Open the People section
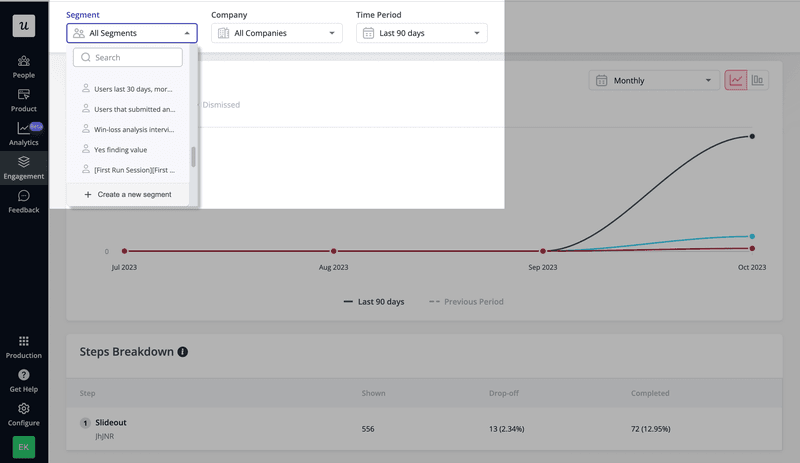Image resolution: width=800 pixels, height=463 pixels. click(x=23, y=67)
